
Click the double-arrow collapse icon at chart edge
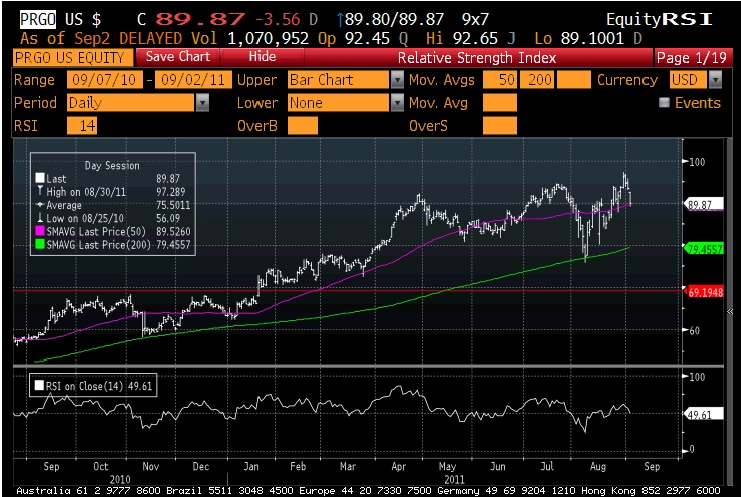point(730,311)
